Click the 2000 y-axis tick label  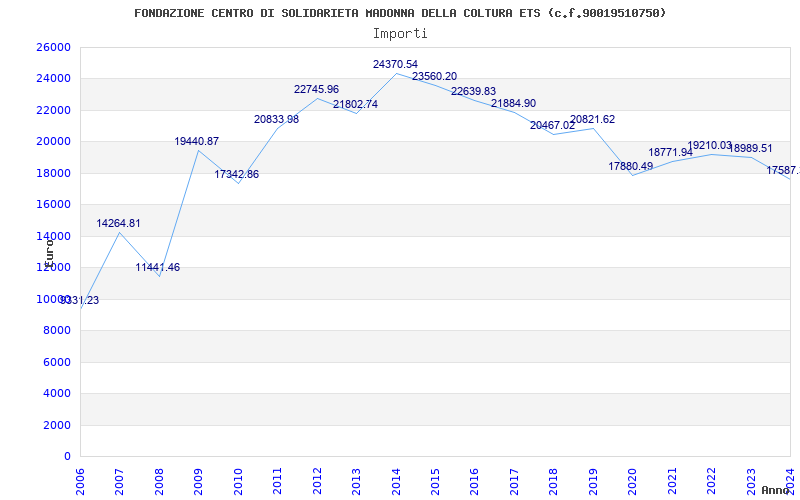57,425
